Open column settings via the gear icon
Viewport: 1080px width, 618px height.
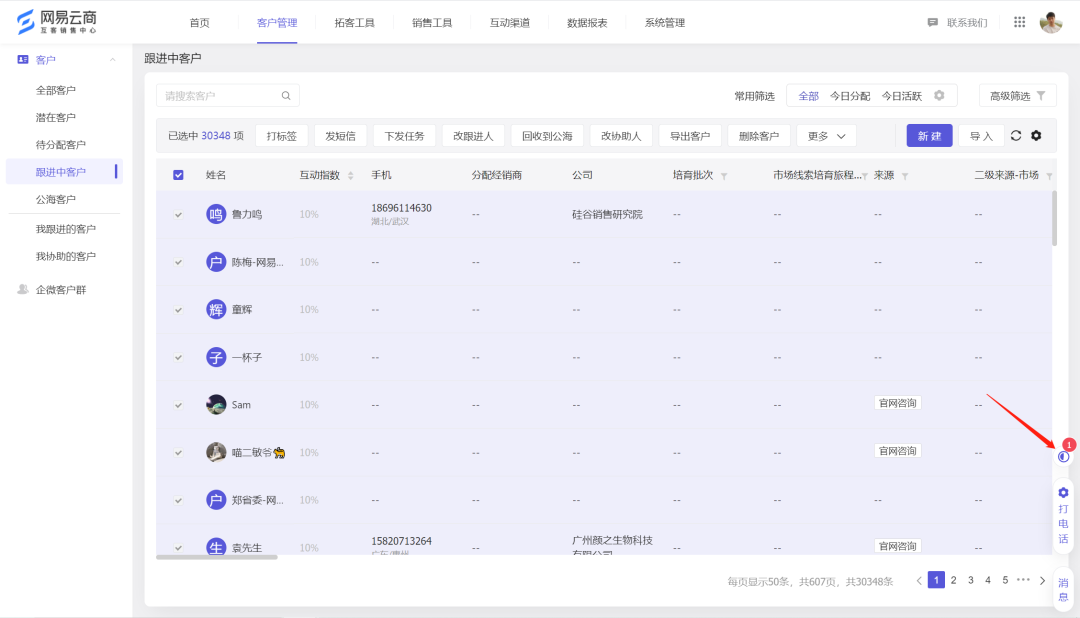click(1036, 135)
